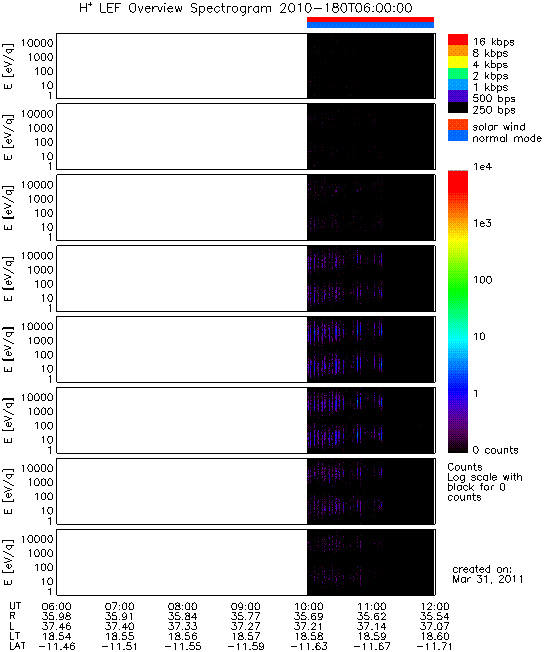The image size is (544, 652).
Task: Click the 'LAT' row header
Action: [17, 646]
